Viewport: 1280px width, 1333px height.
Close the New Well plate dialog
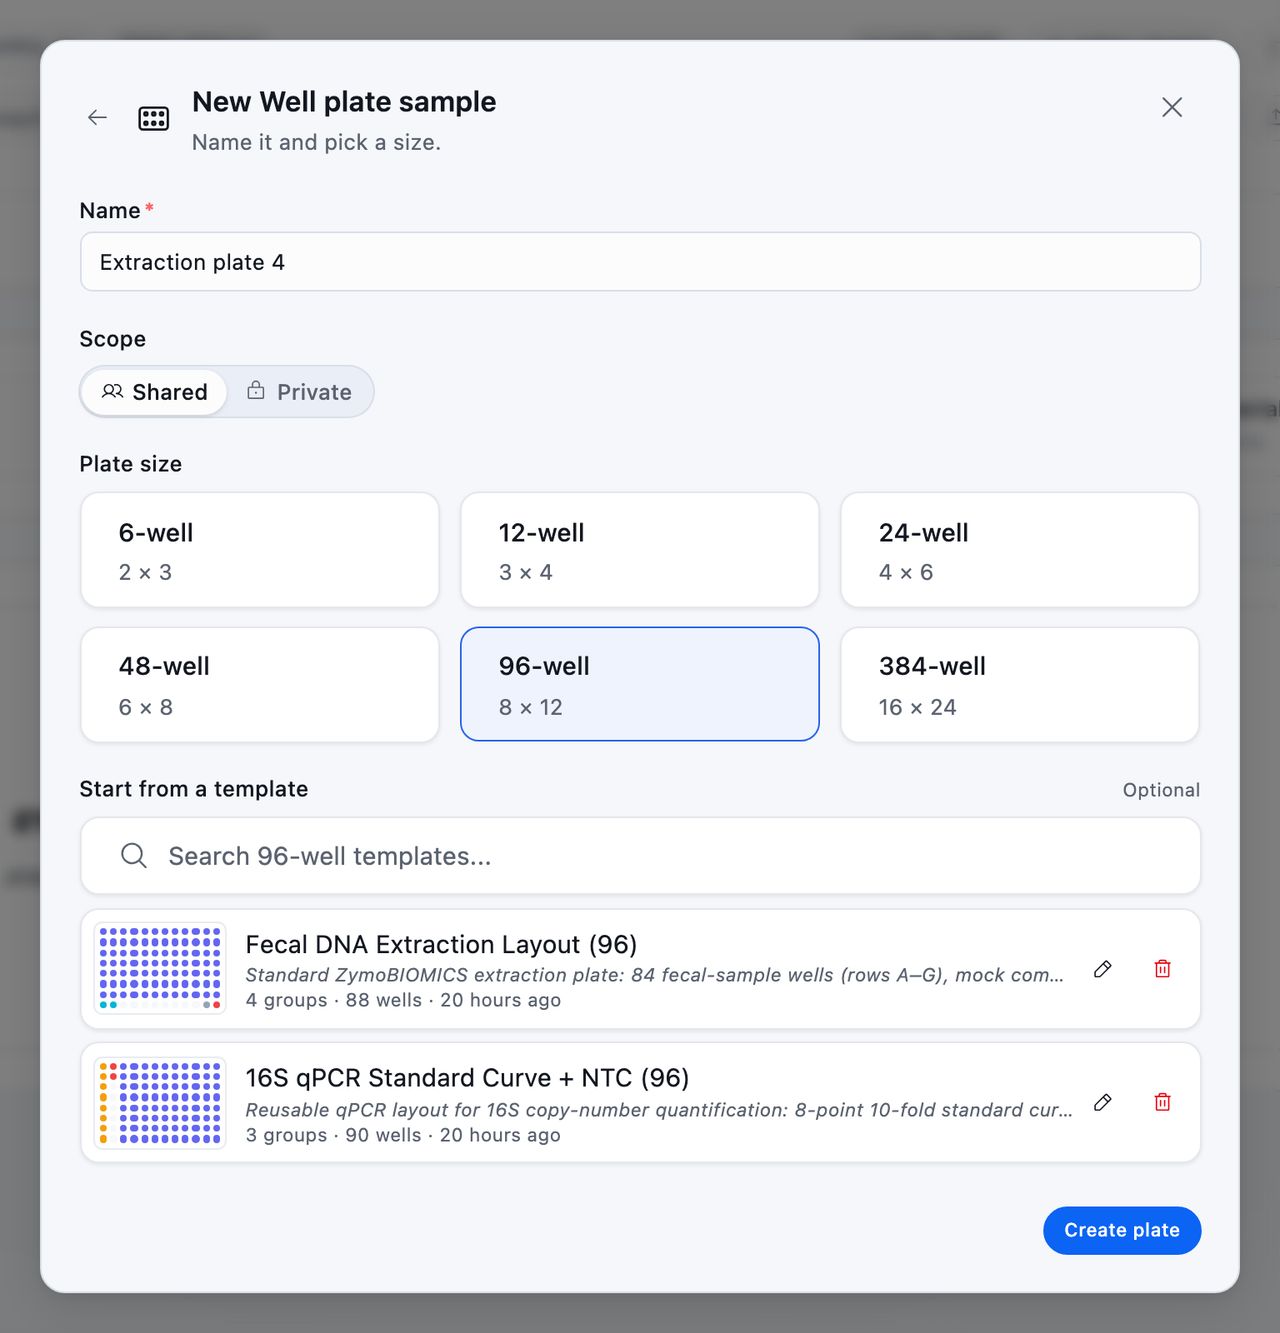point(1172,107)
